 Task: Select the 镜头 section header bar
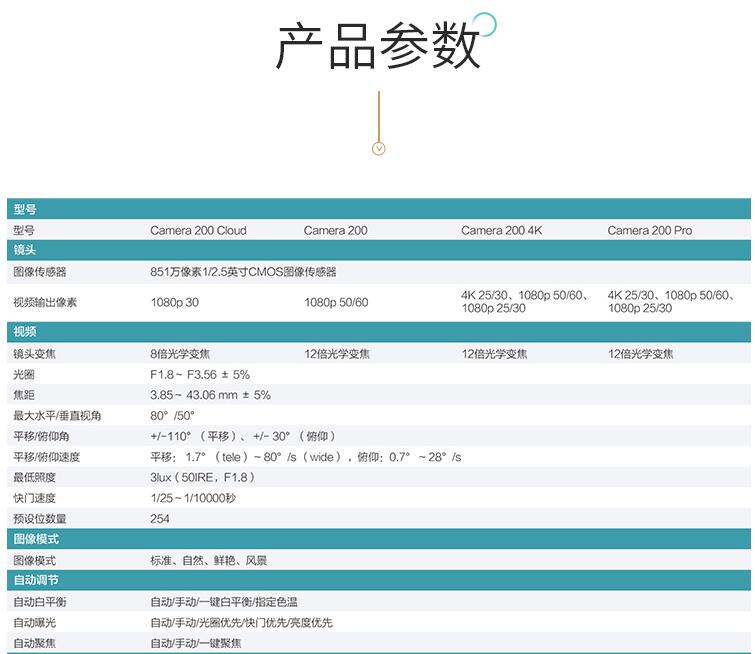pos(378,250)
